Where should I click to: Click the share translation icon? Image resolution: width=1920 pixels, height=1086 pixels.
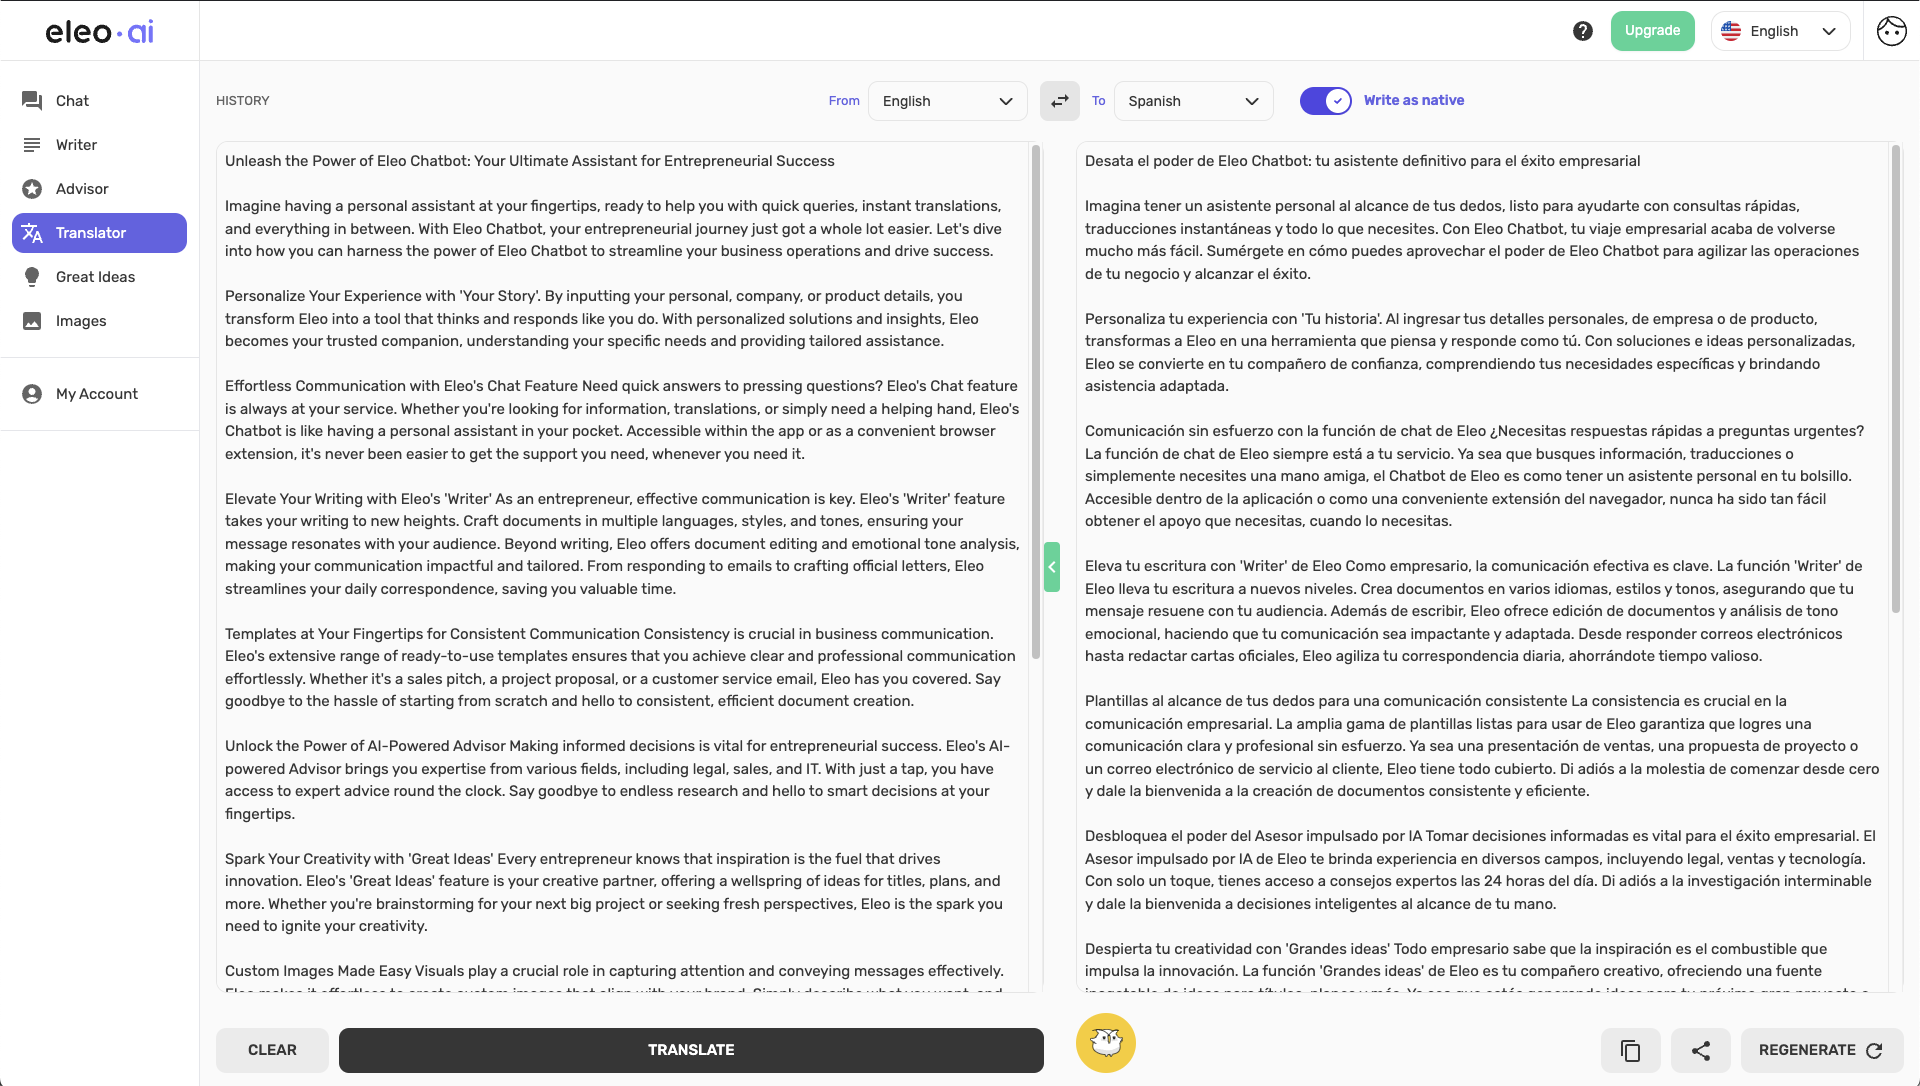[1700, 1050]
